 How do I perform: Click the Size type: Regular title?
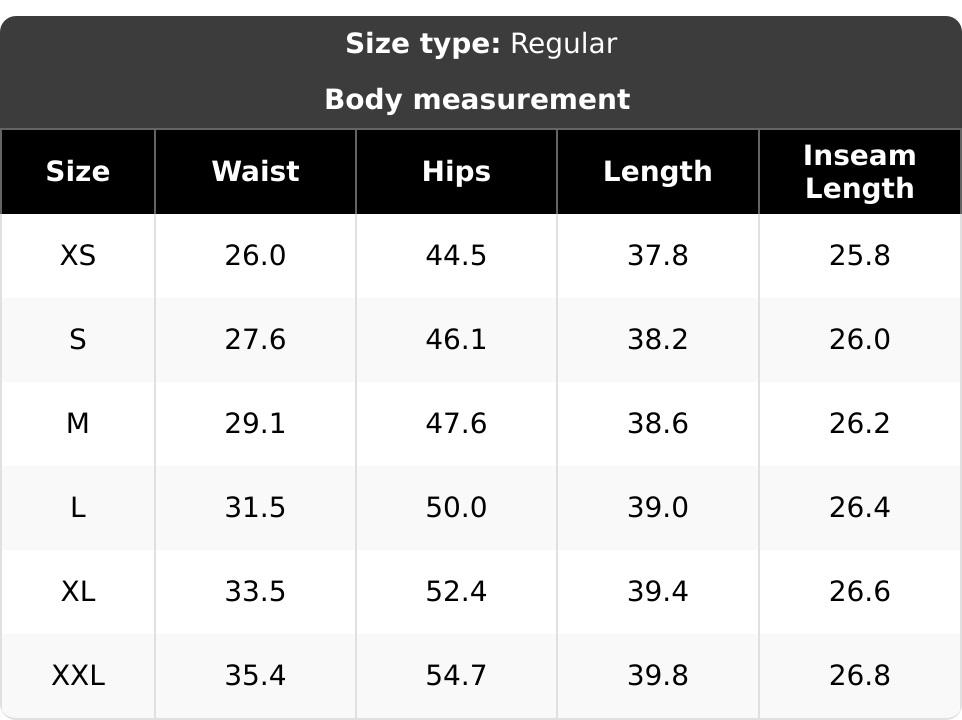481,44
